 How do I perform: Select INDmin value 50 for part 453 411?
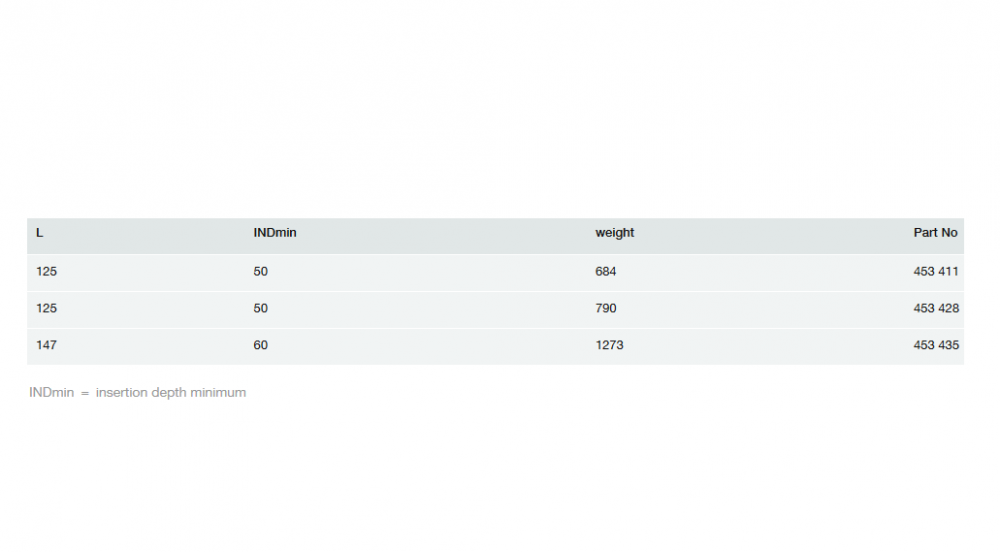(x=261, y=271)
